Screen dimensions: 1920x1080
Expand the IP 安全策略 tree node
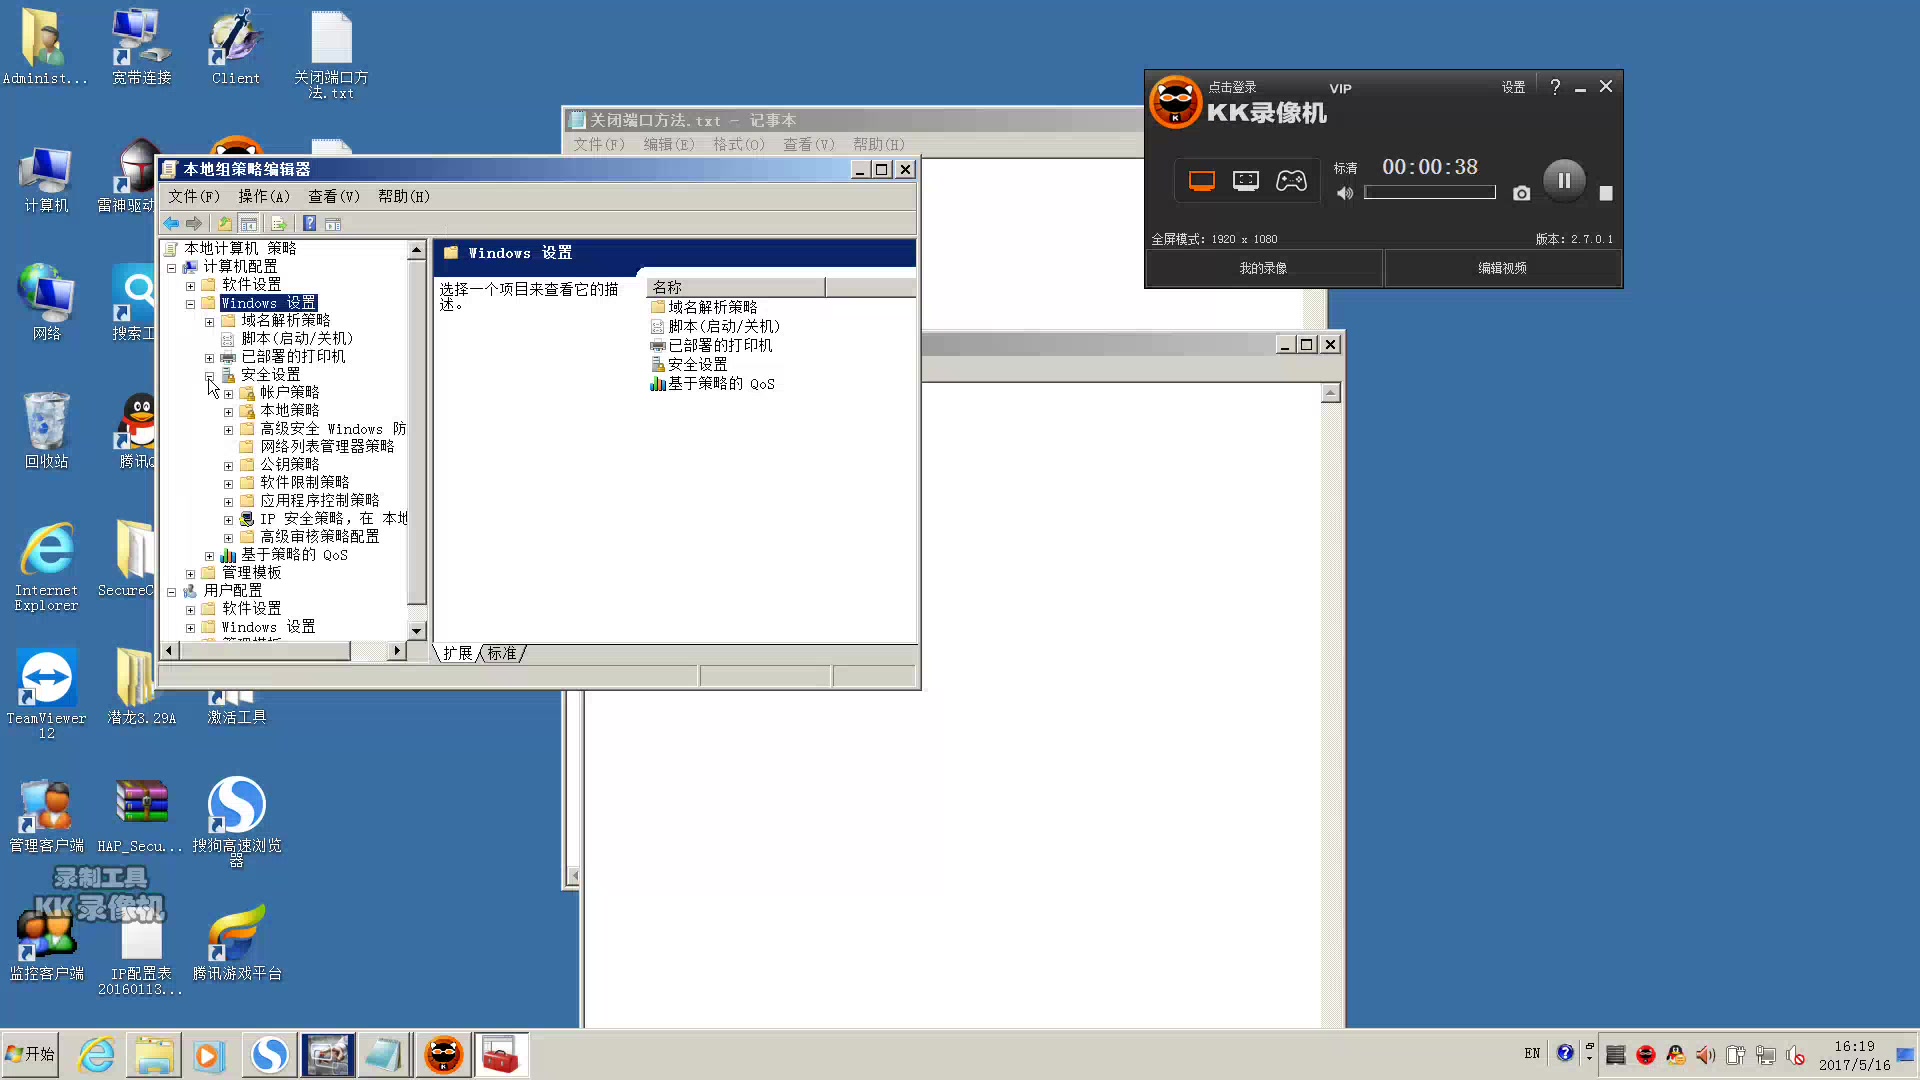pos(228,520)
